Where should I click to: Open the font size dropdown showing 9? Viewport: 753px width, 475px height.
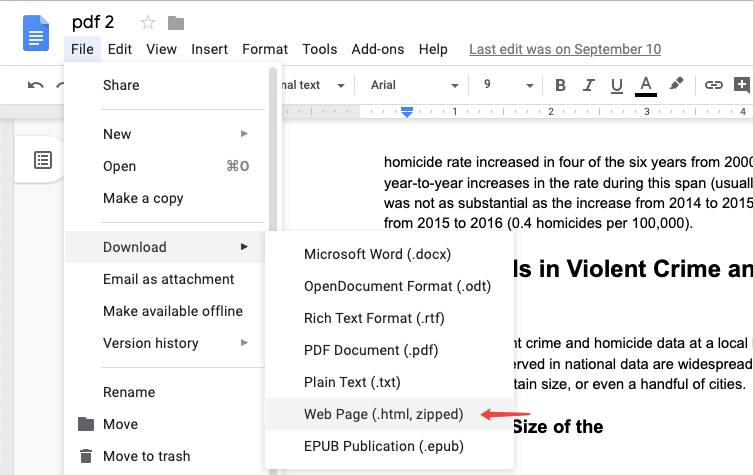[506, 85]
